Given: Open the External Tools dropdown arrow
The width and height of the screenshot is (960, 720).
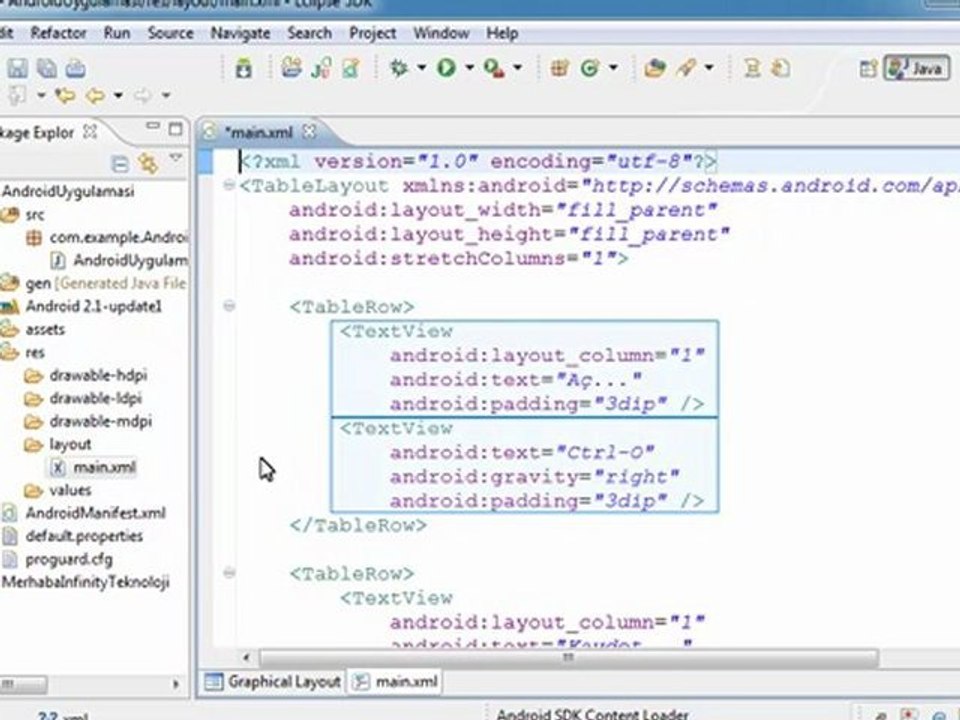Looking at the screenshot, I should (x=517, y=67).
